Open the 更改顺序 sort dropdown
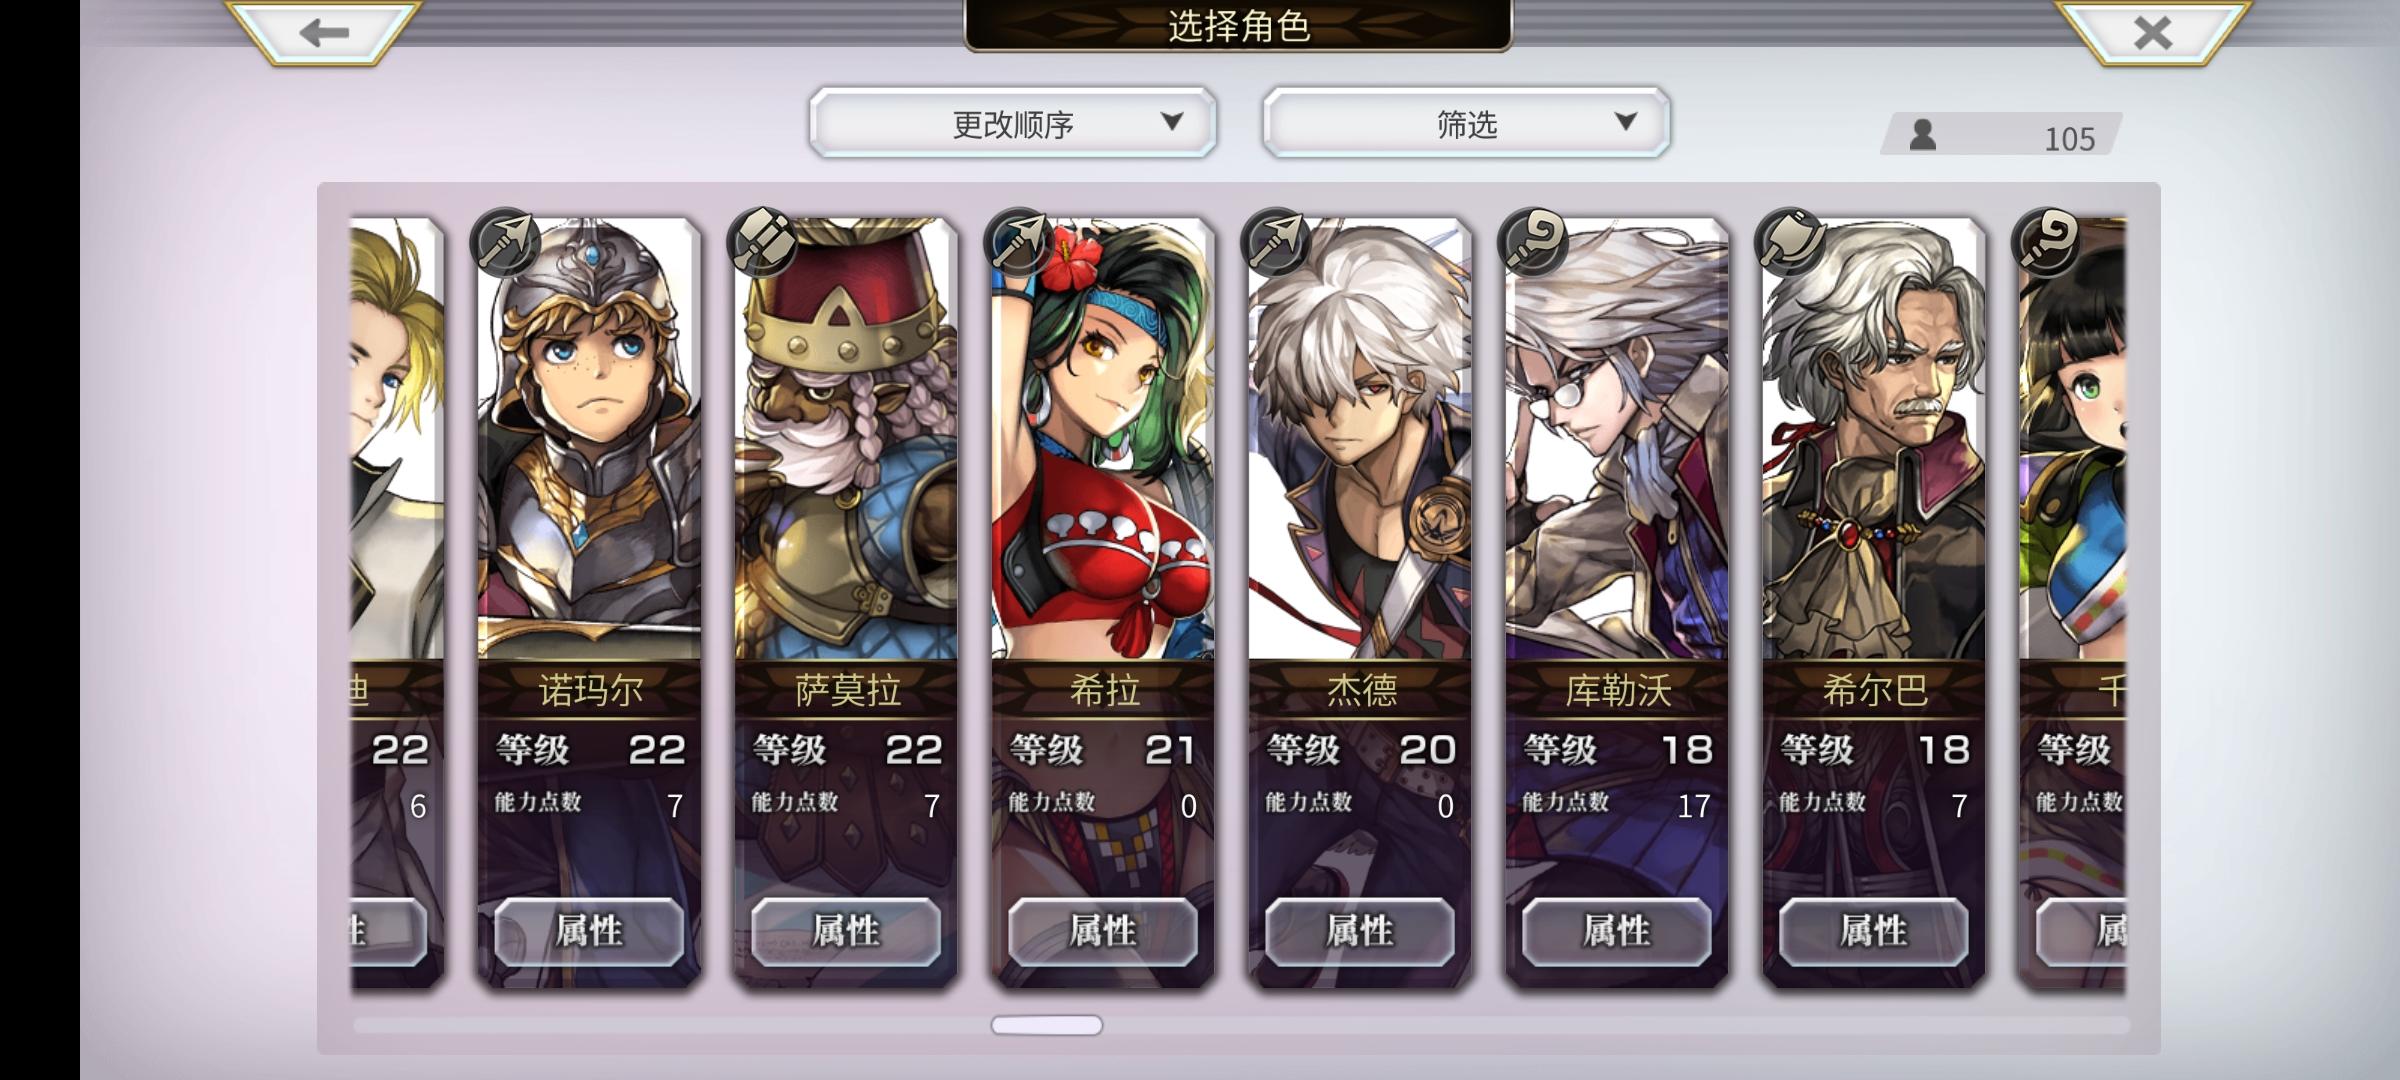Screen dimensions: 2400x1080 pyautogui.click(x=1013, y=123)
